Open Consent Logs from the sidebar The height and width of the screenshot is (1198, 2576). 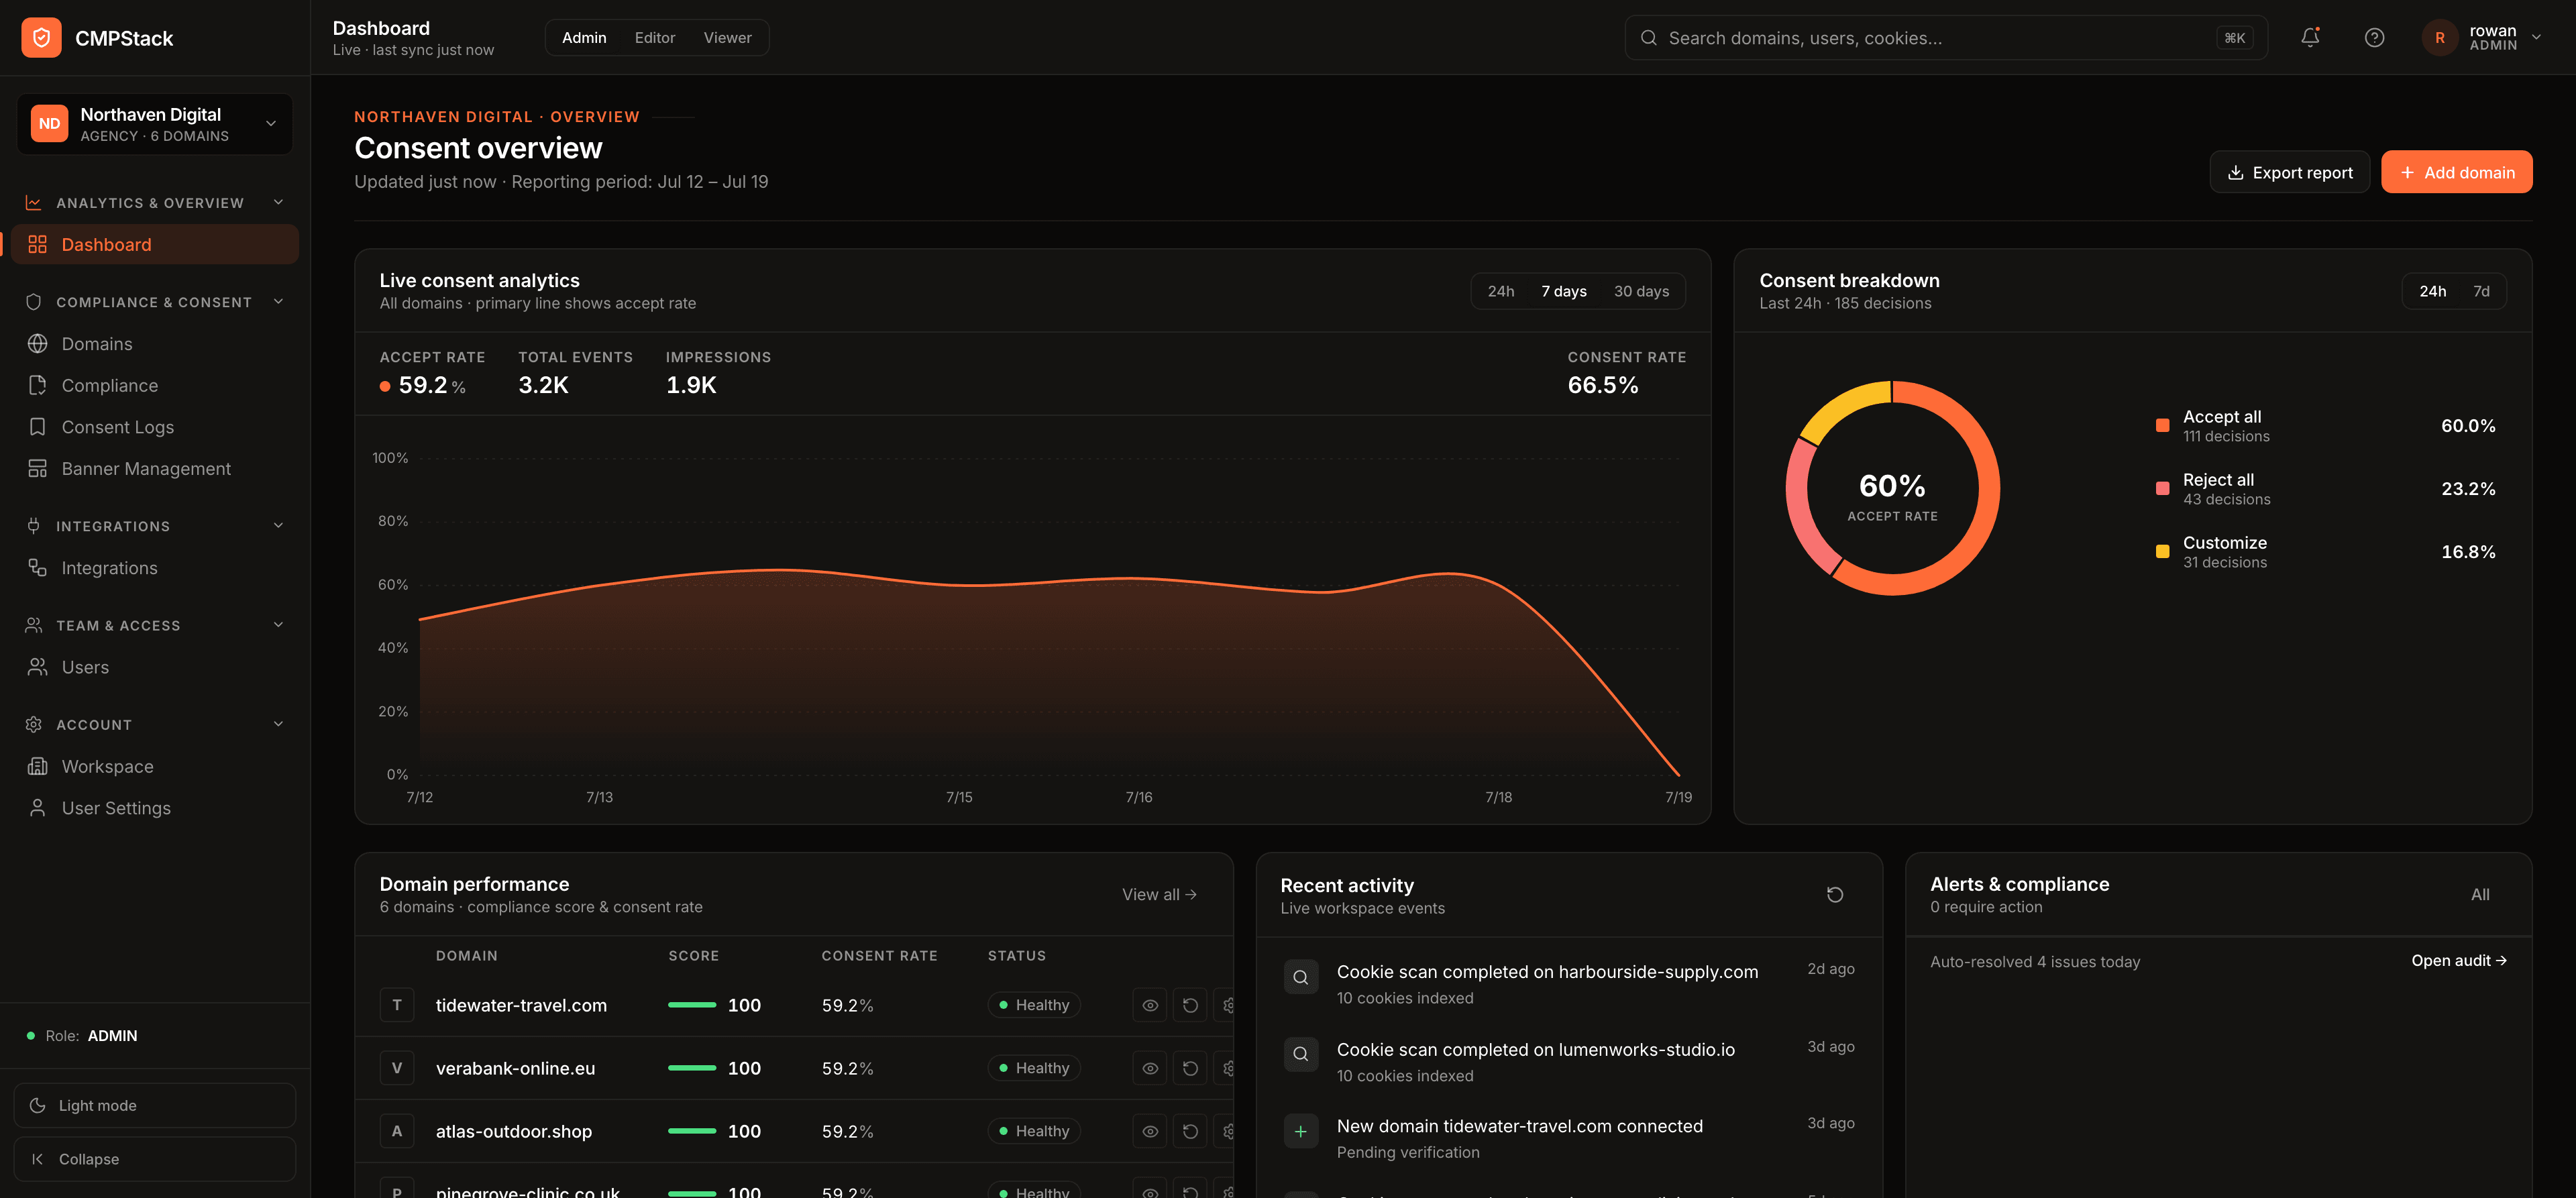155,427
